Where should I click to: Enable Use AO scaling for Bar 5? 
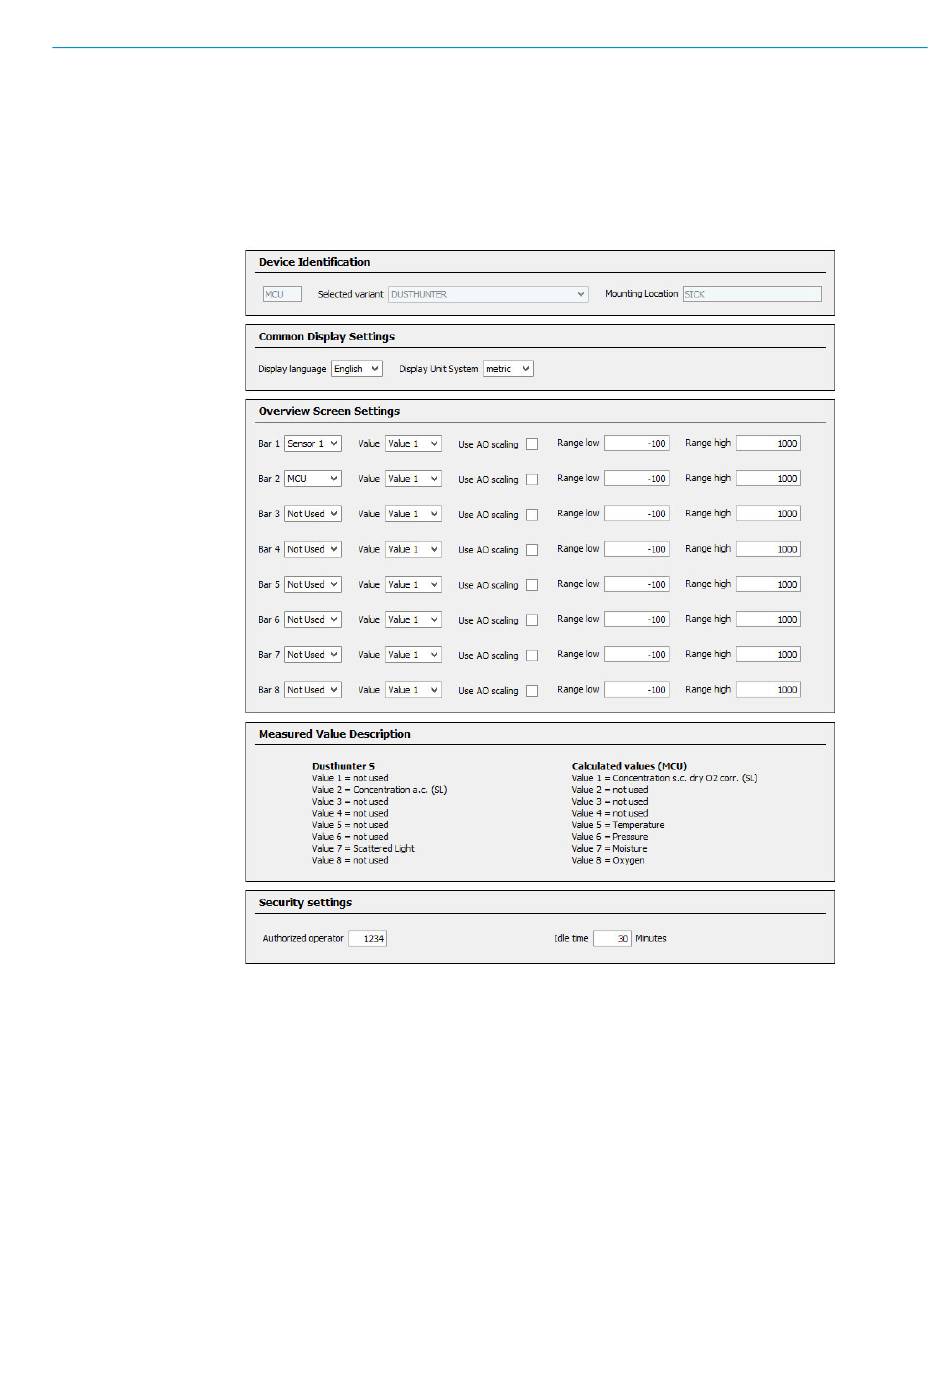click(x=532, y=586)
